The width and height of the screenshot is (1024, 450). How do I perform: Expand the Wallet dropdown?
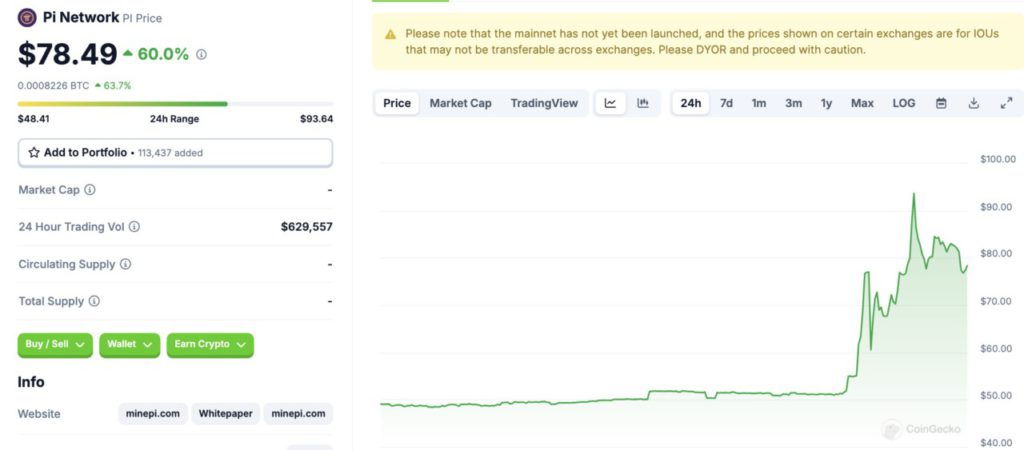click(x=129, y=345)
